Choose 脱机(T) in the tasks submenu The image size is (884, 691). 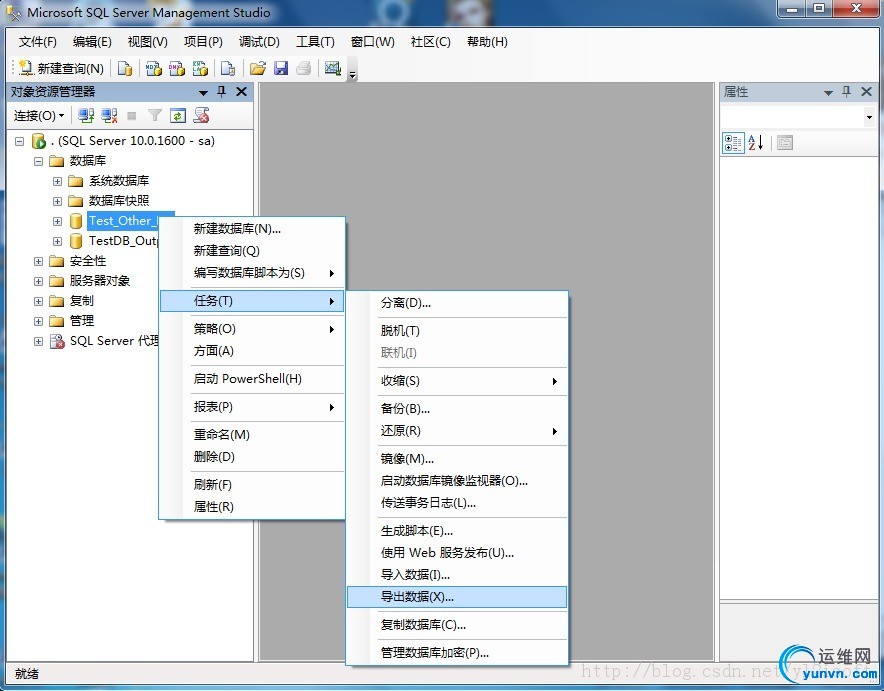457,331
